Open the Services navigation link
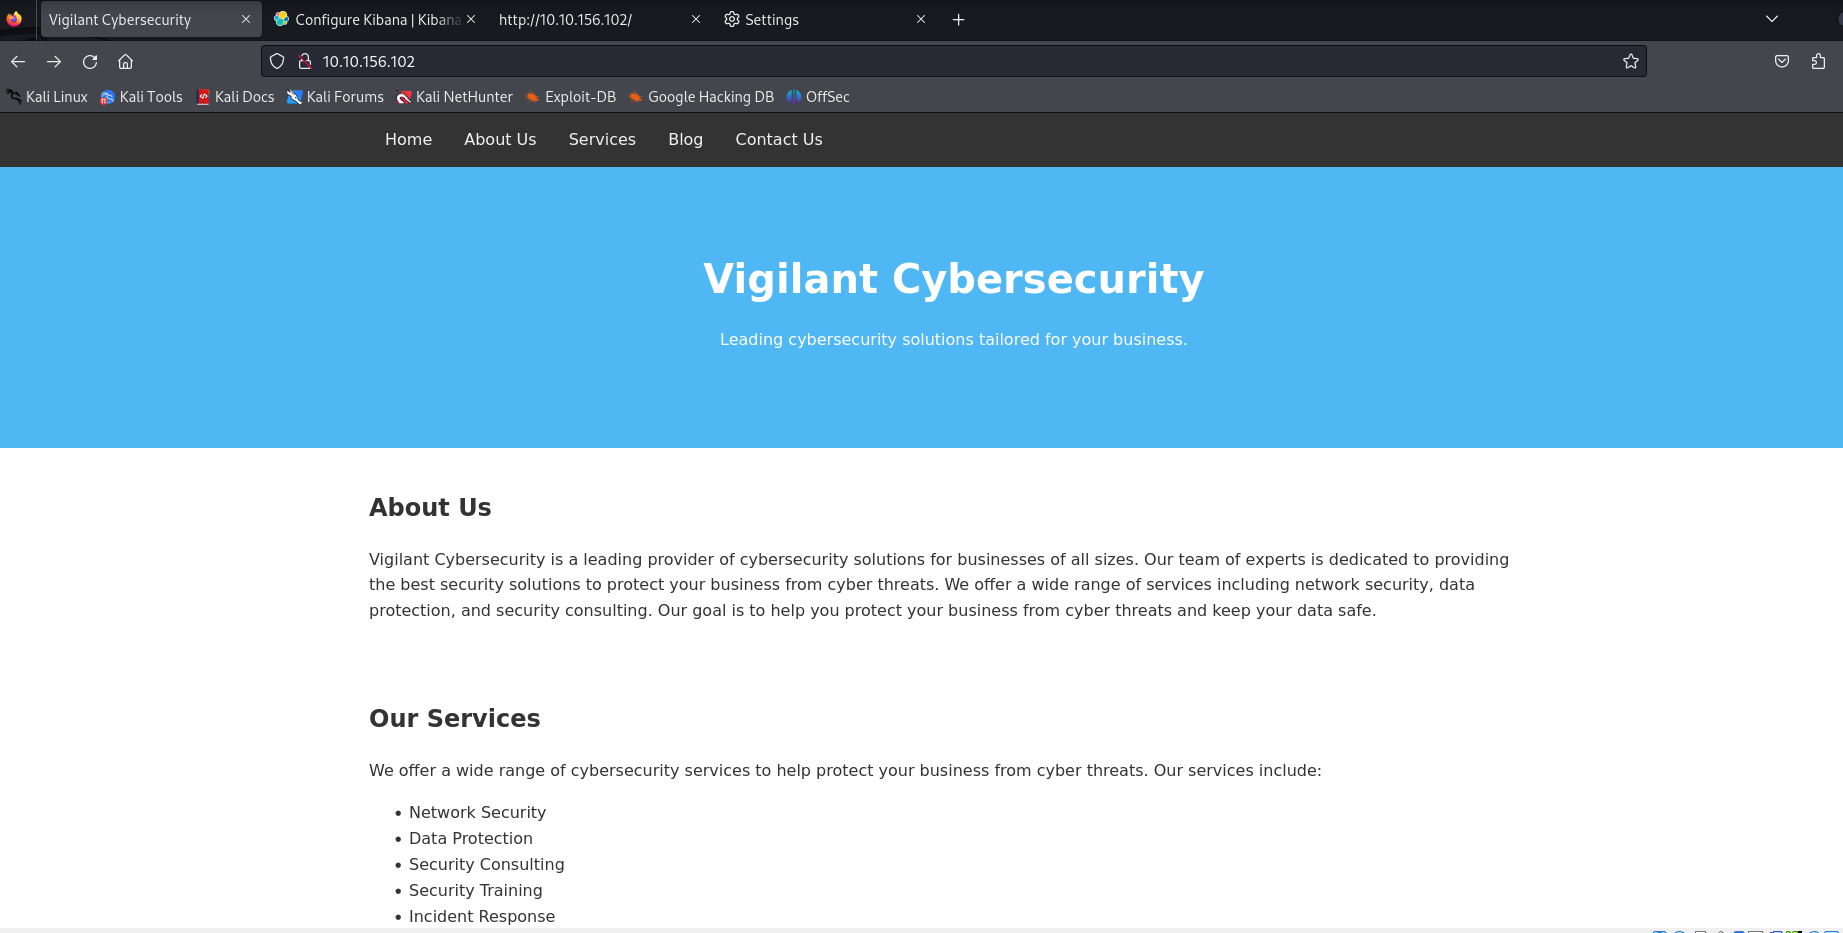The width and height of the screenshot is (1843, 933). [602, 140]
